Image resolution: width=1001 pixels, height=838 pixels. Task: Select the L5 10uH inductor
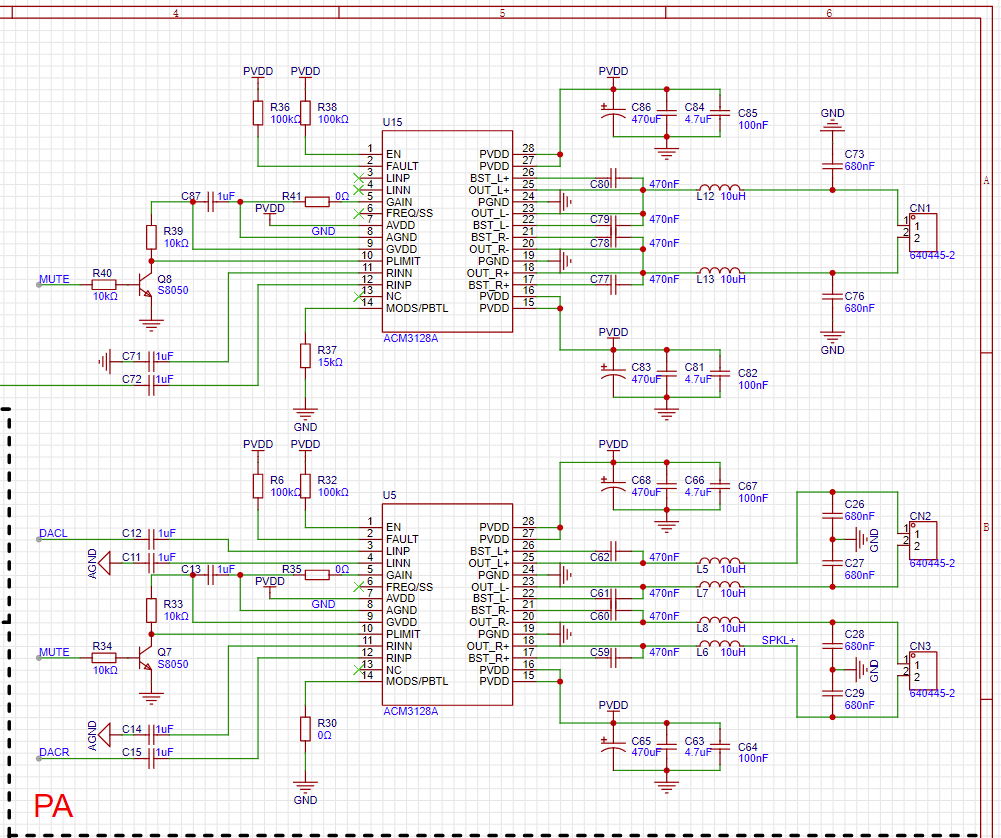pyautogui.click(x=720, y=560)
